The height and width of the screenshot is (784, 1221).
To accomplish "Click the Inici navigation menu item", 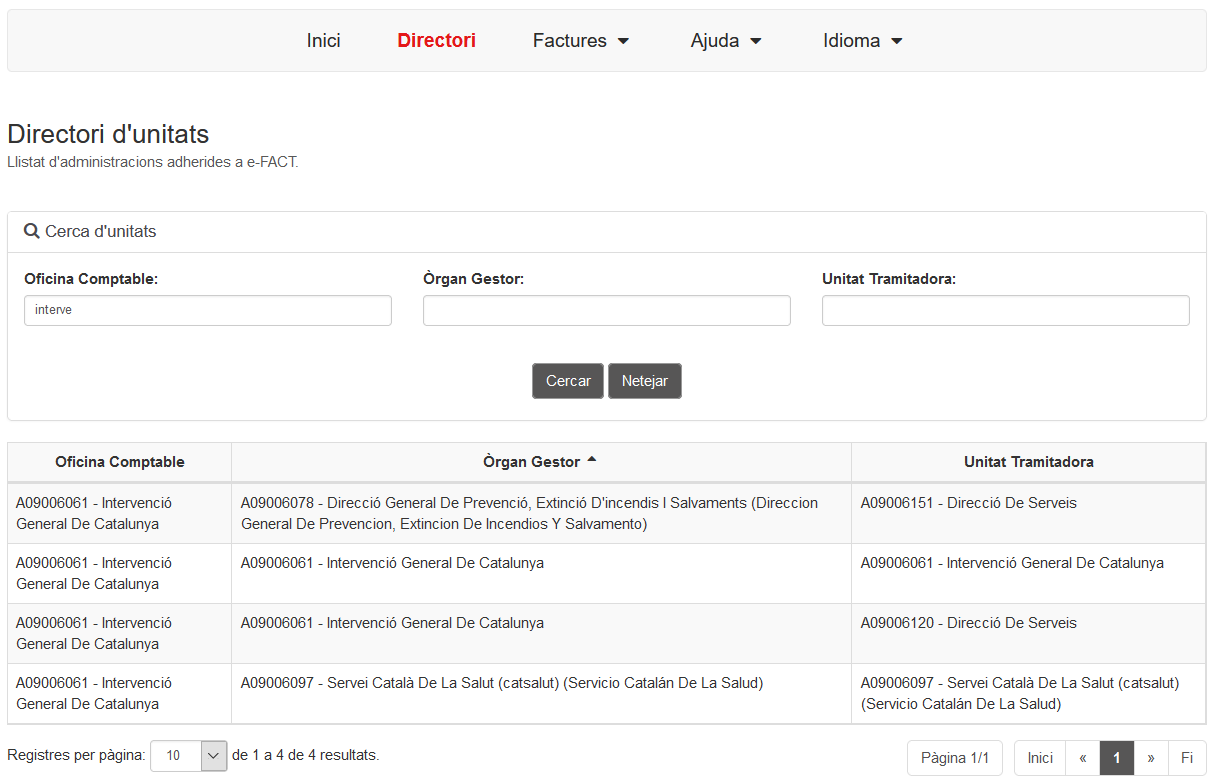I will [x=323, y=41].
